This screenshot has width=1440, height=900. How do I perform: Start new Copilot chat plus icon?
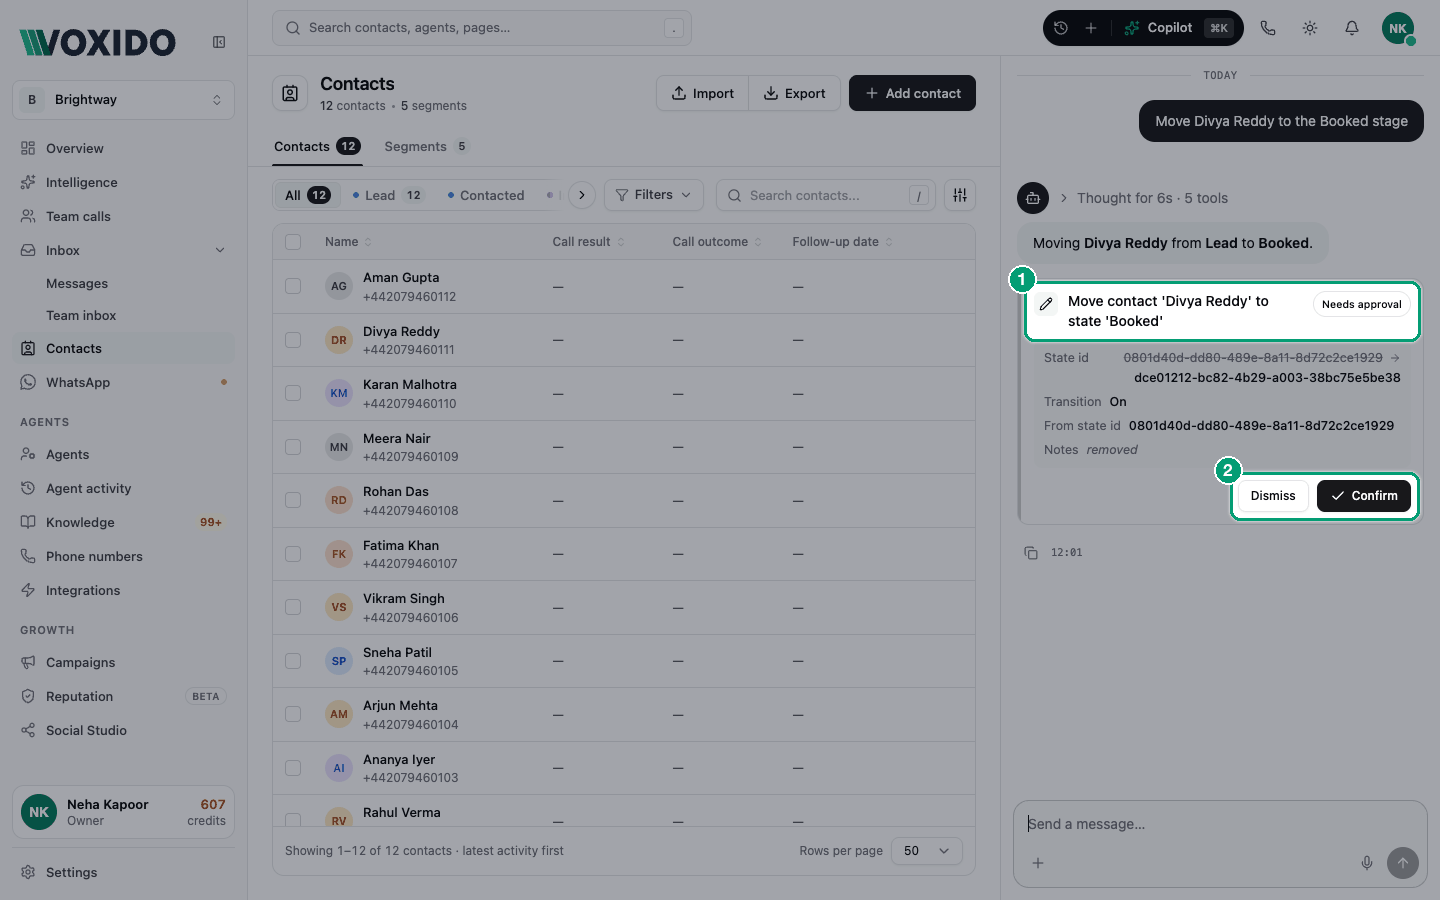[1091, 28]
